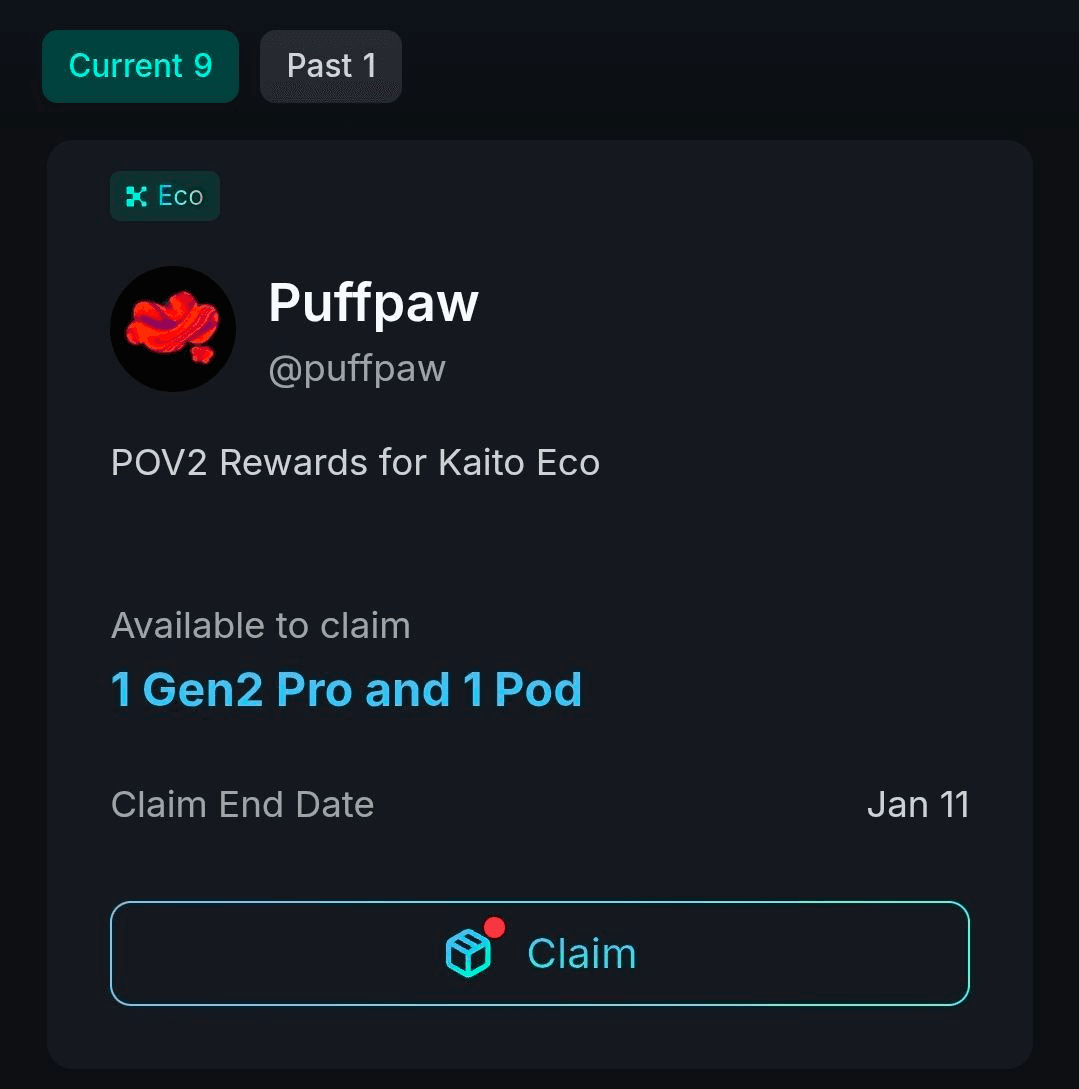Image resolution: width=1079 pixels, height=1089 pixels.
Task: Select the Eco badge label text
Action: coord(181,196)
